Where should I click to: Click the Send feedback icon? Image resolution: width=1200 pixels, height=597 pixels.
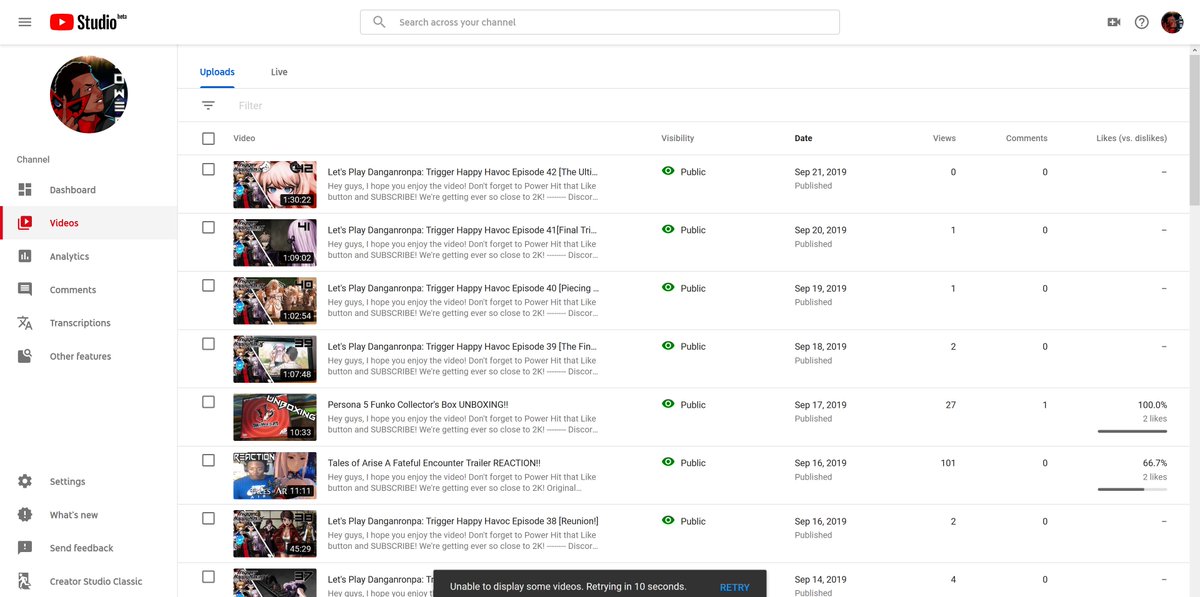click(25, 548)
